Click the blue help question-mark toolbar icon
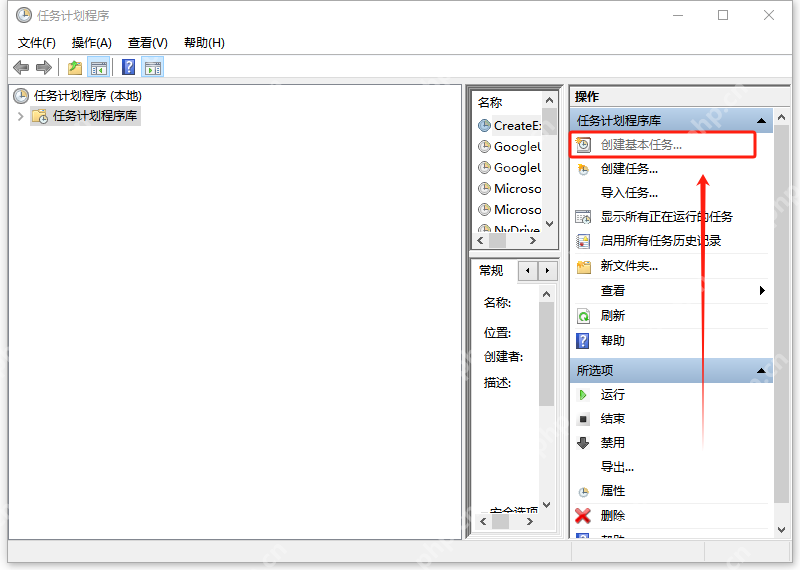Screen dimensions: 800x570 tap(129, 67)
